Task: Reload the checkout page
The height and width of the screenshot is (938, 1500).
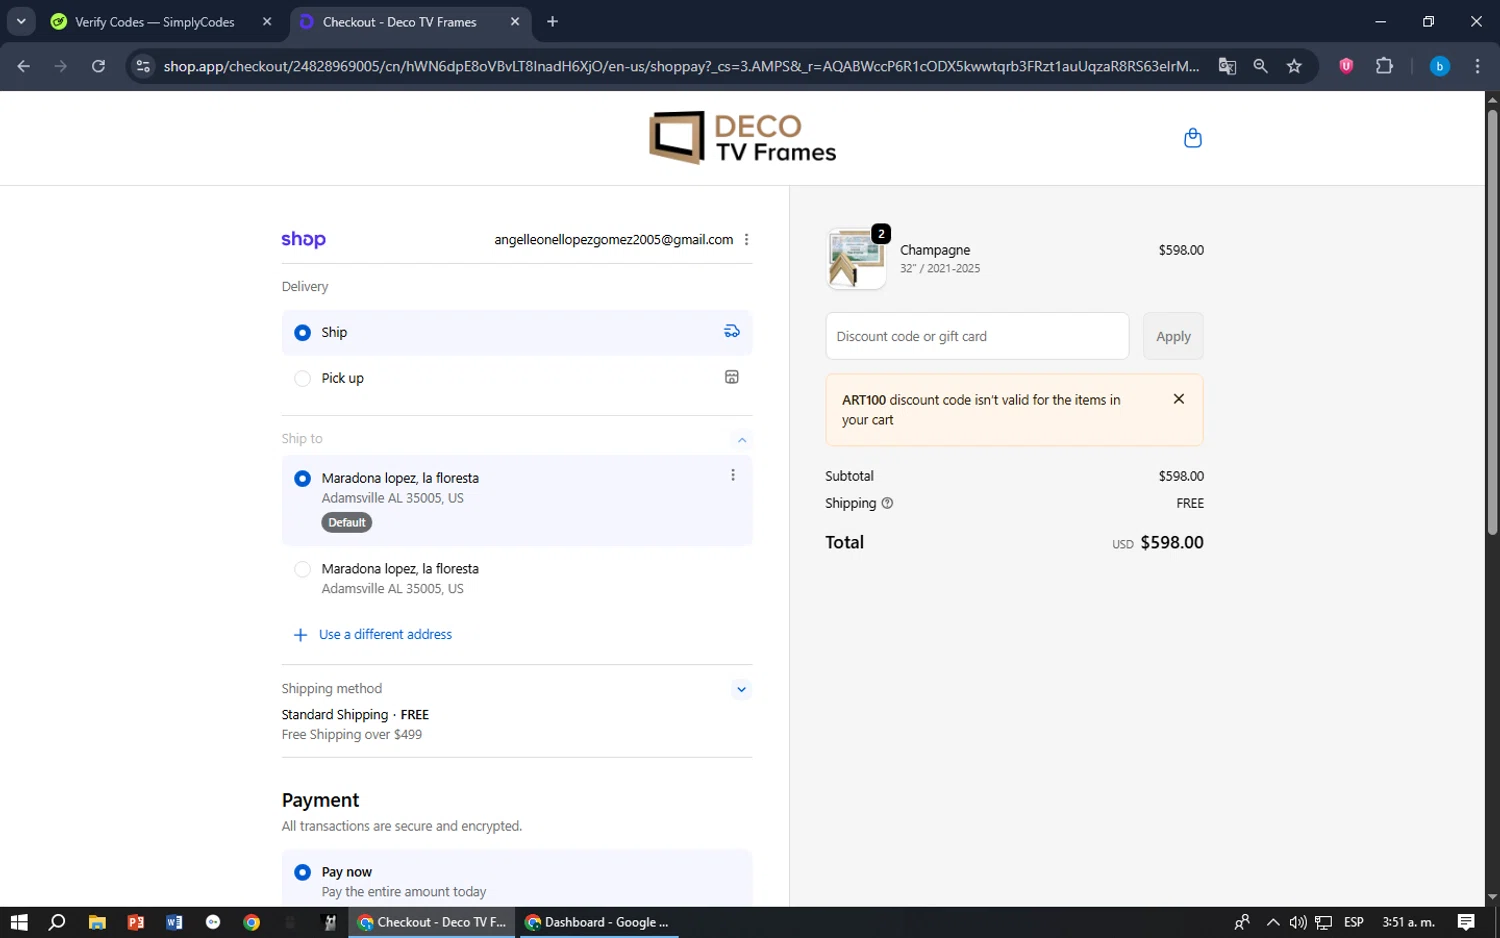Action: pyautogui.click(x=98, y=66)
